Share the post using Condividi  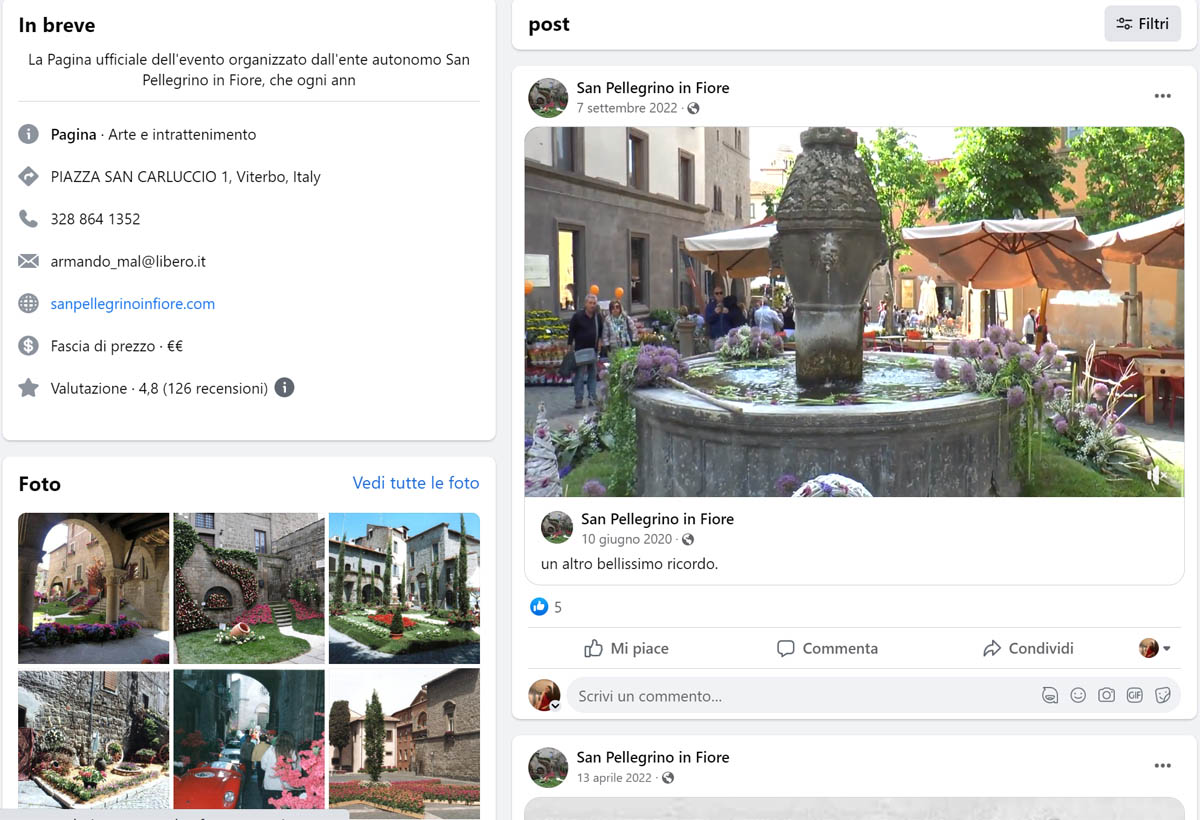1028,649
